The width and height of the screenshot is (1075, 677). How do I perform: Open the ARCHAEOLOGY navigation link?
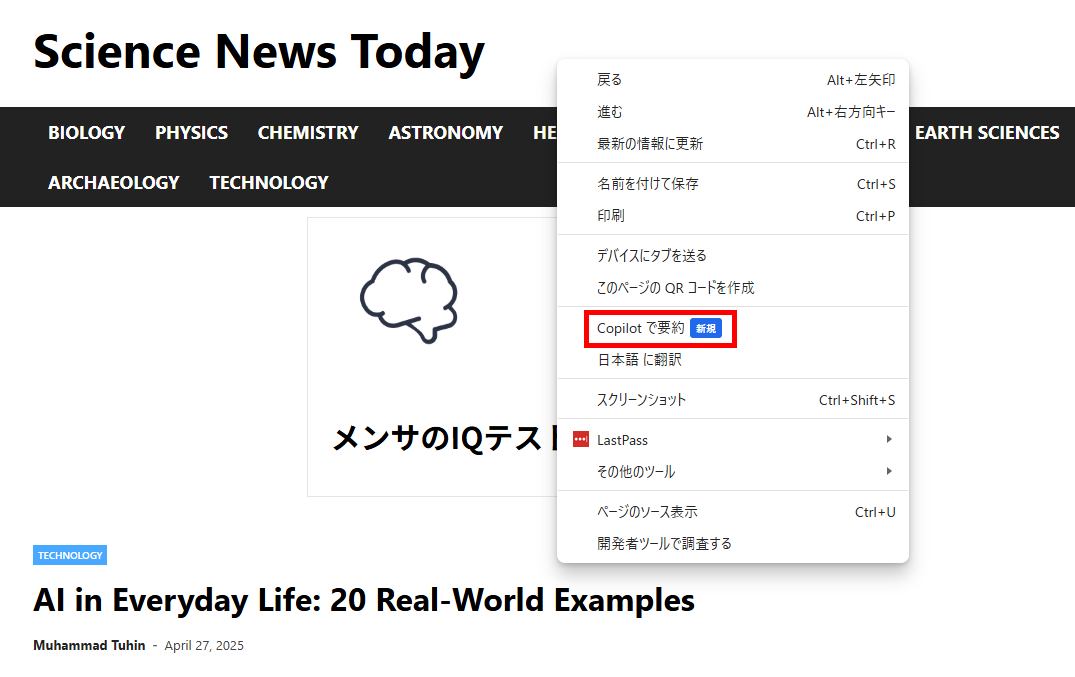click(x=114, y=182)
